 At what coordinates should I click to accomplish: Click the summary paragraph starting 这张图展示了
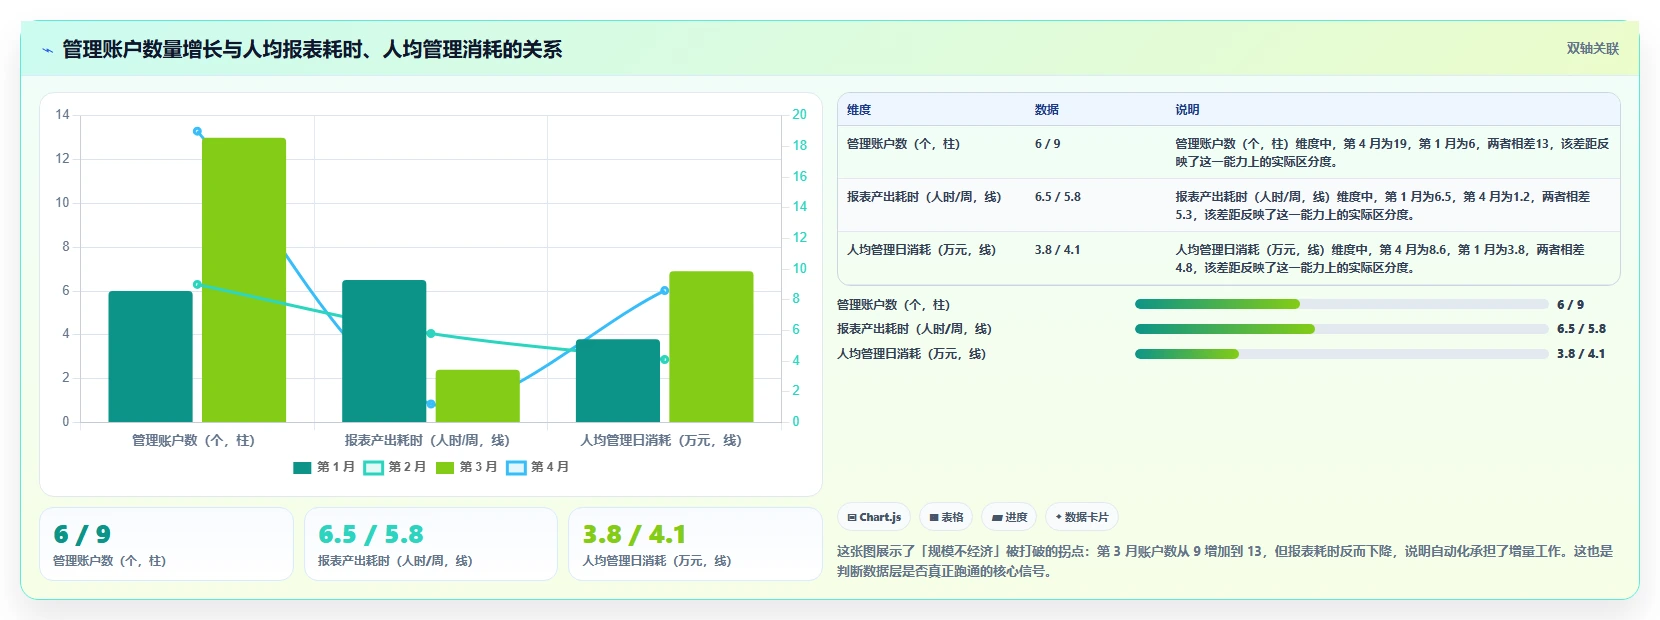pos(1225,561)
